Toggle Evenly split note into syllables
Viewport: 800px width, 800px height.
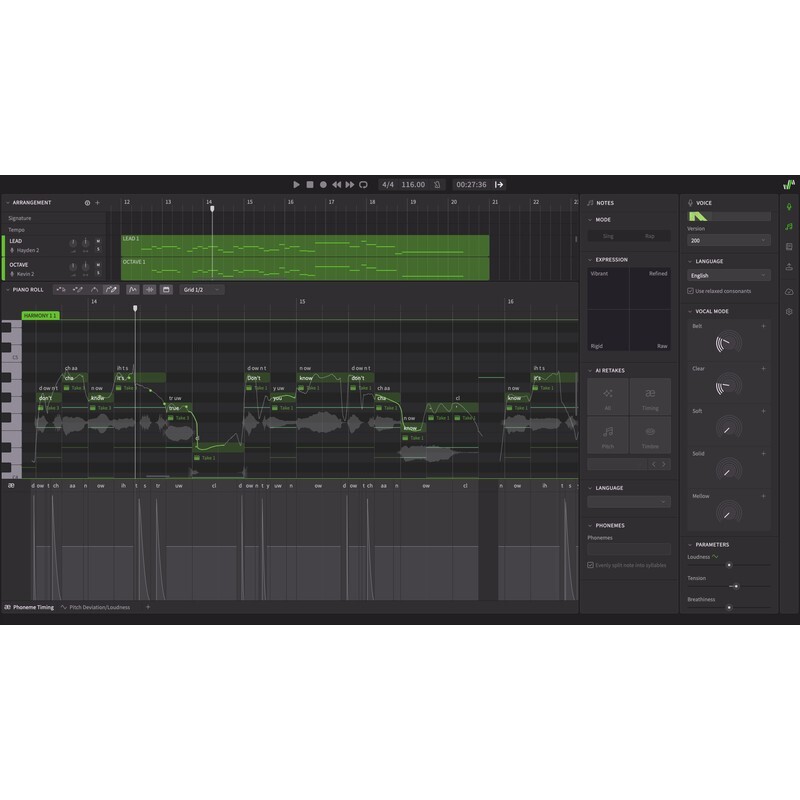click(592, 565)
